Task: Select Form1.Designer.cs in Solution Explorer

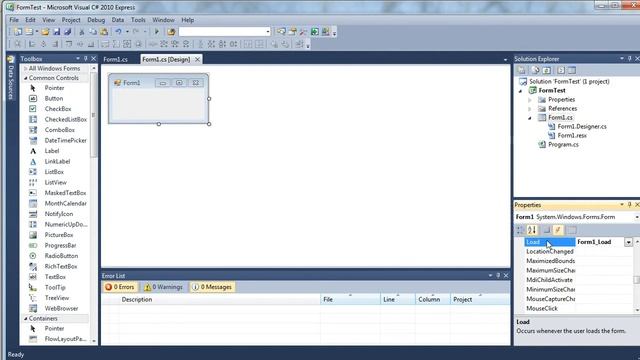Action: coord(582,127)
